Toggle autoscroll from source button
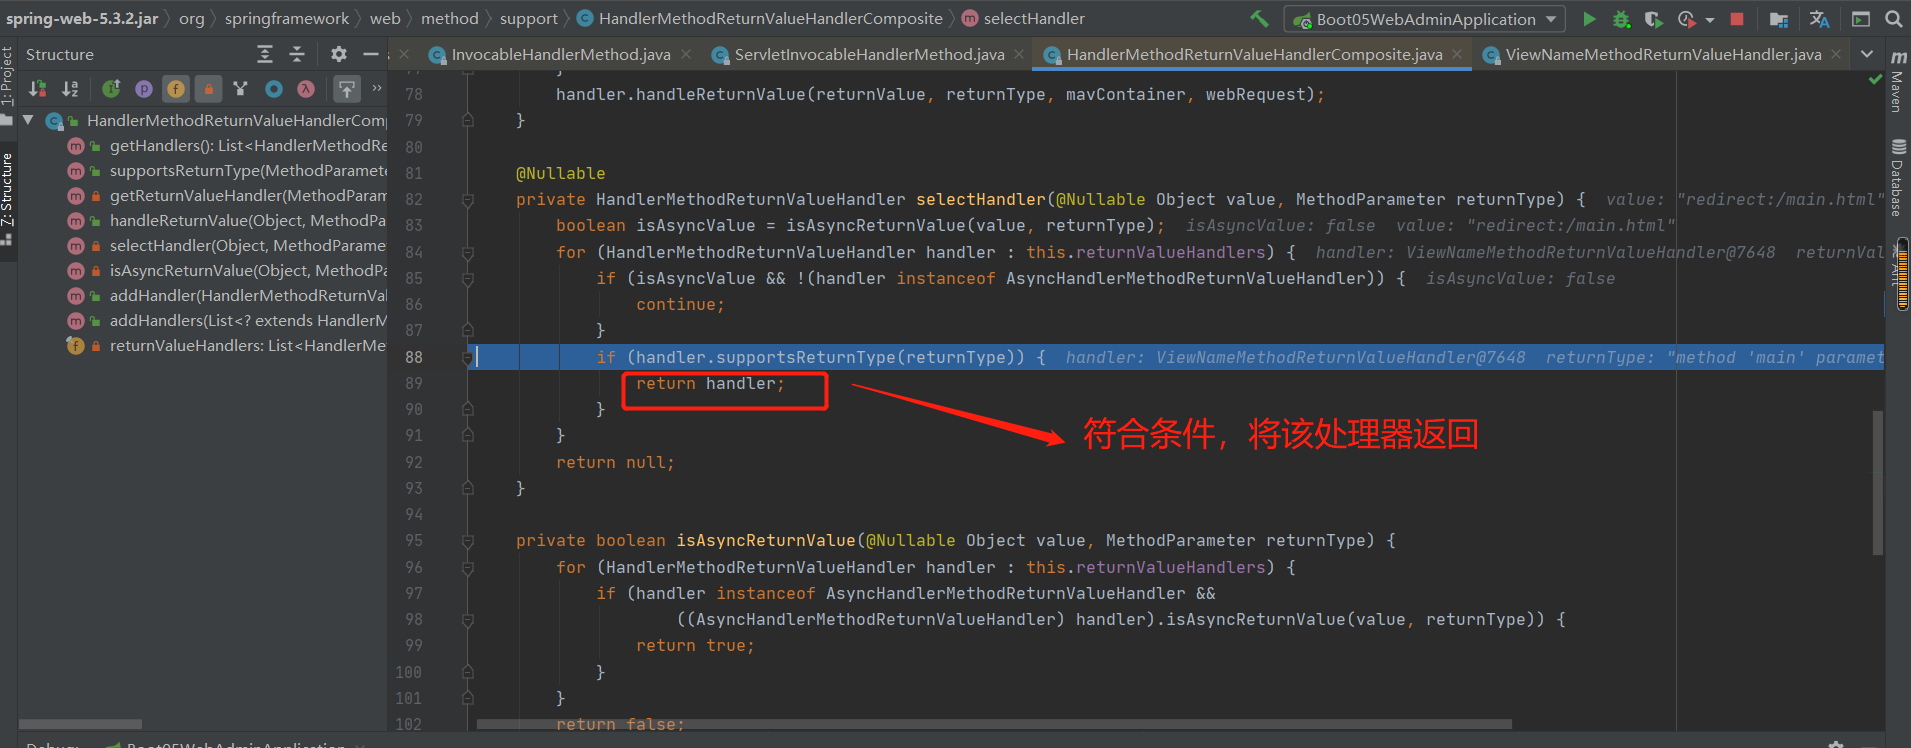 click(x=346, y=89)
